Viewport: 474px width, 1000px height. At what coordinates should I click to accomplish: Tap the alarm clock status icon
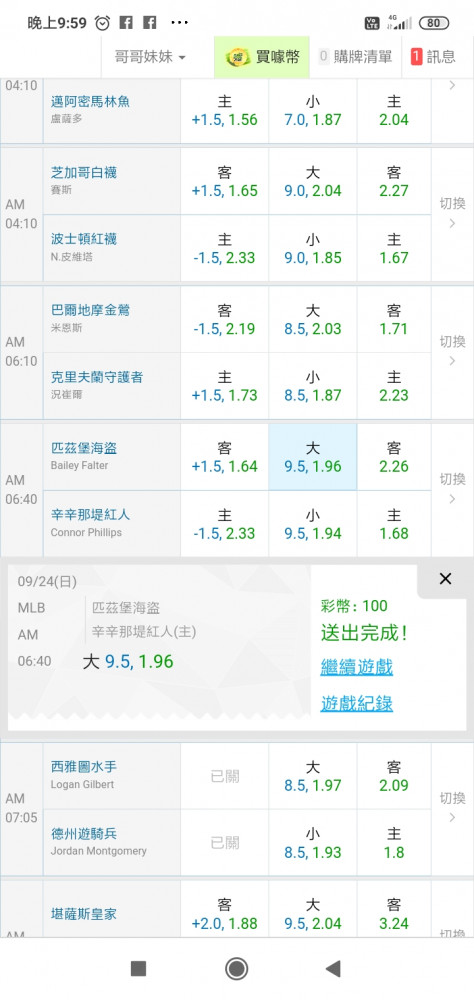coord(102,24)
